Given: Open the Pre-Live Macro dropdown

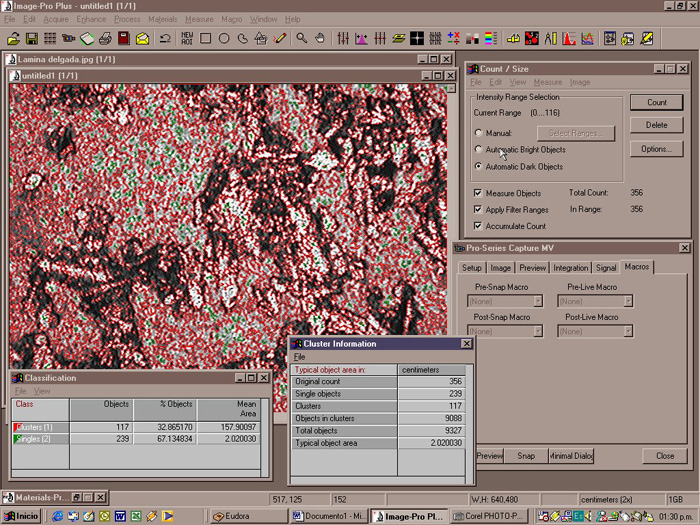Looking at the screenshot, I should pyautogui.click(x=628, y=301).
